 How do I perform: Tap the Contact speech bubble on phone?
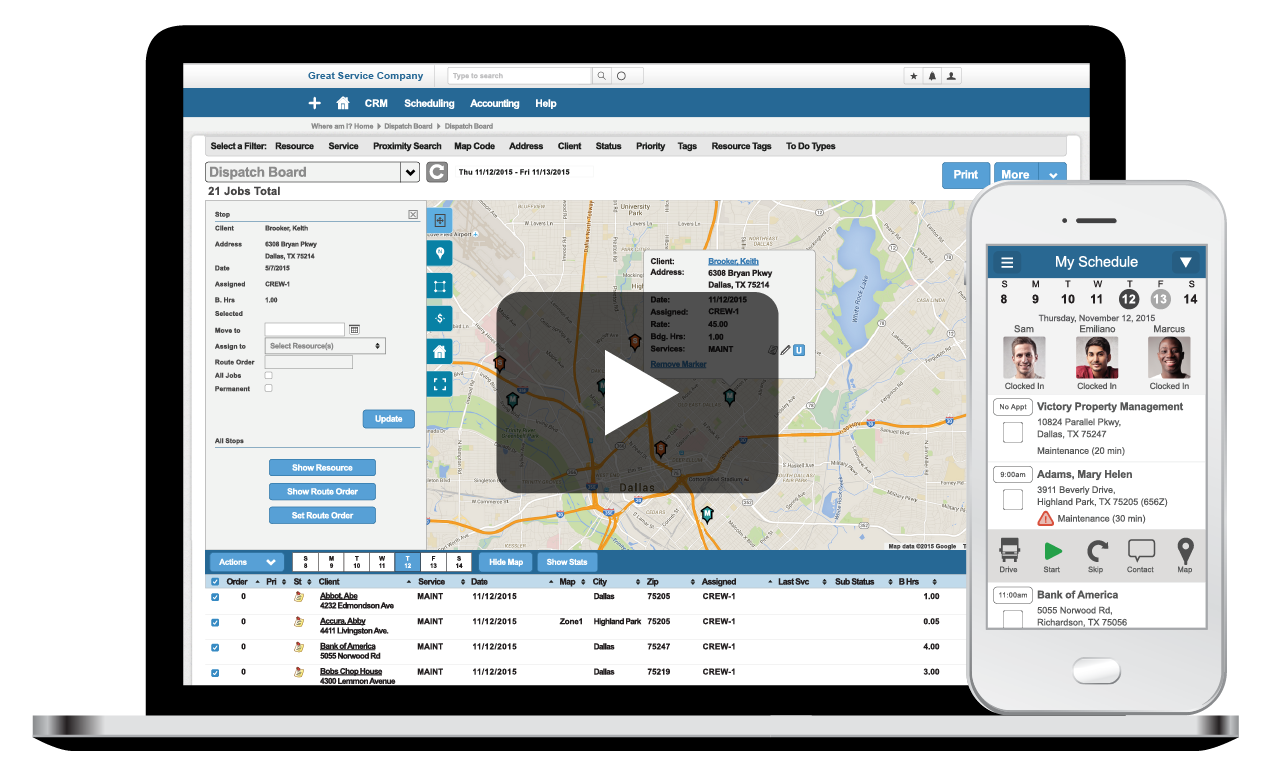coord(1141,550)
